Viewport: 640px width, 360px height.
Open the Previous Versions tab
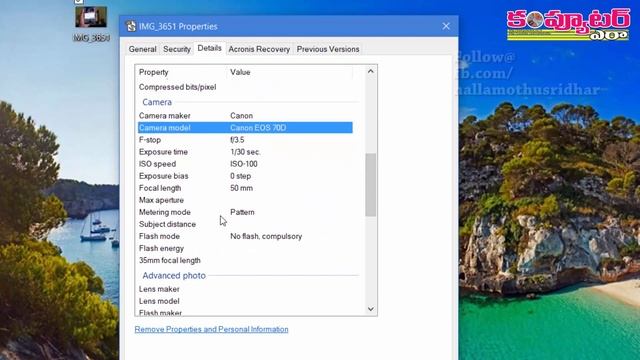[328, 49]
